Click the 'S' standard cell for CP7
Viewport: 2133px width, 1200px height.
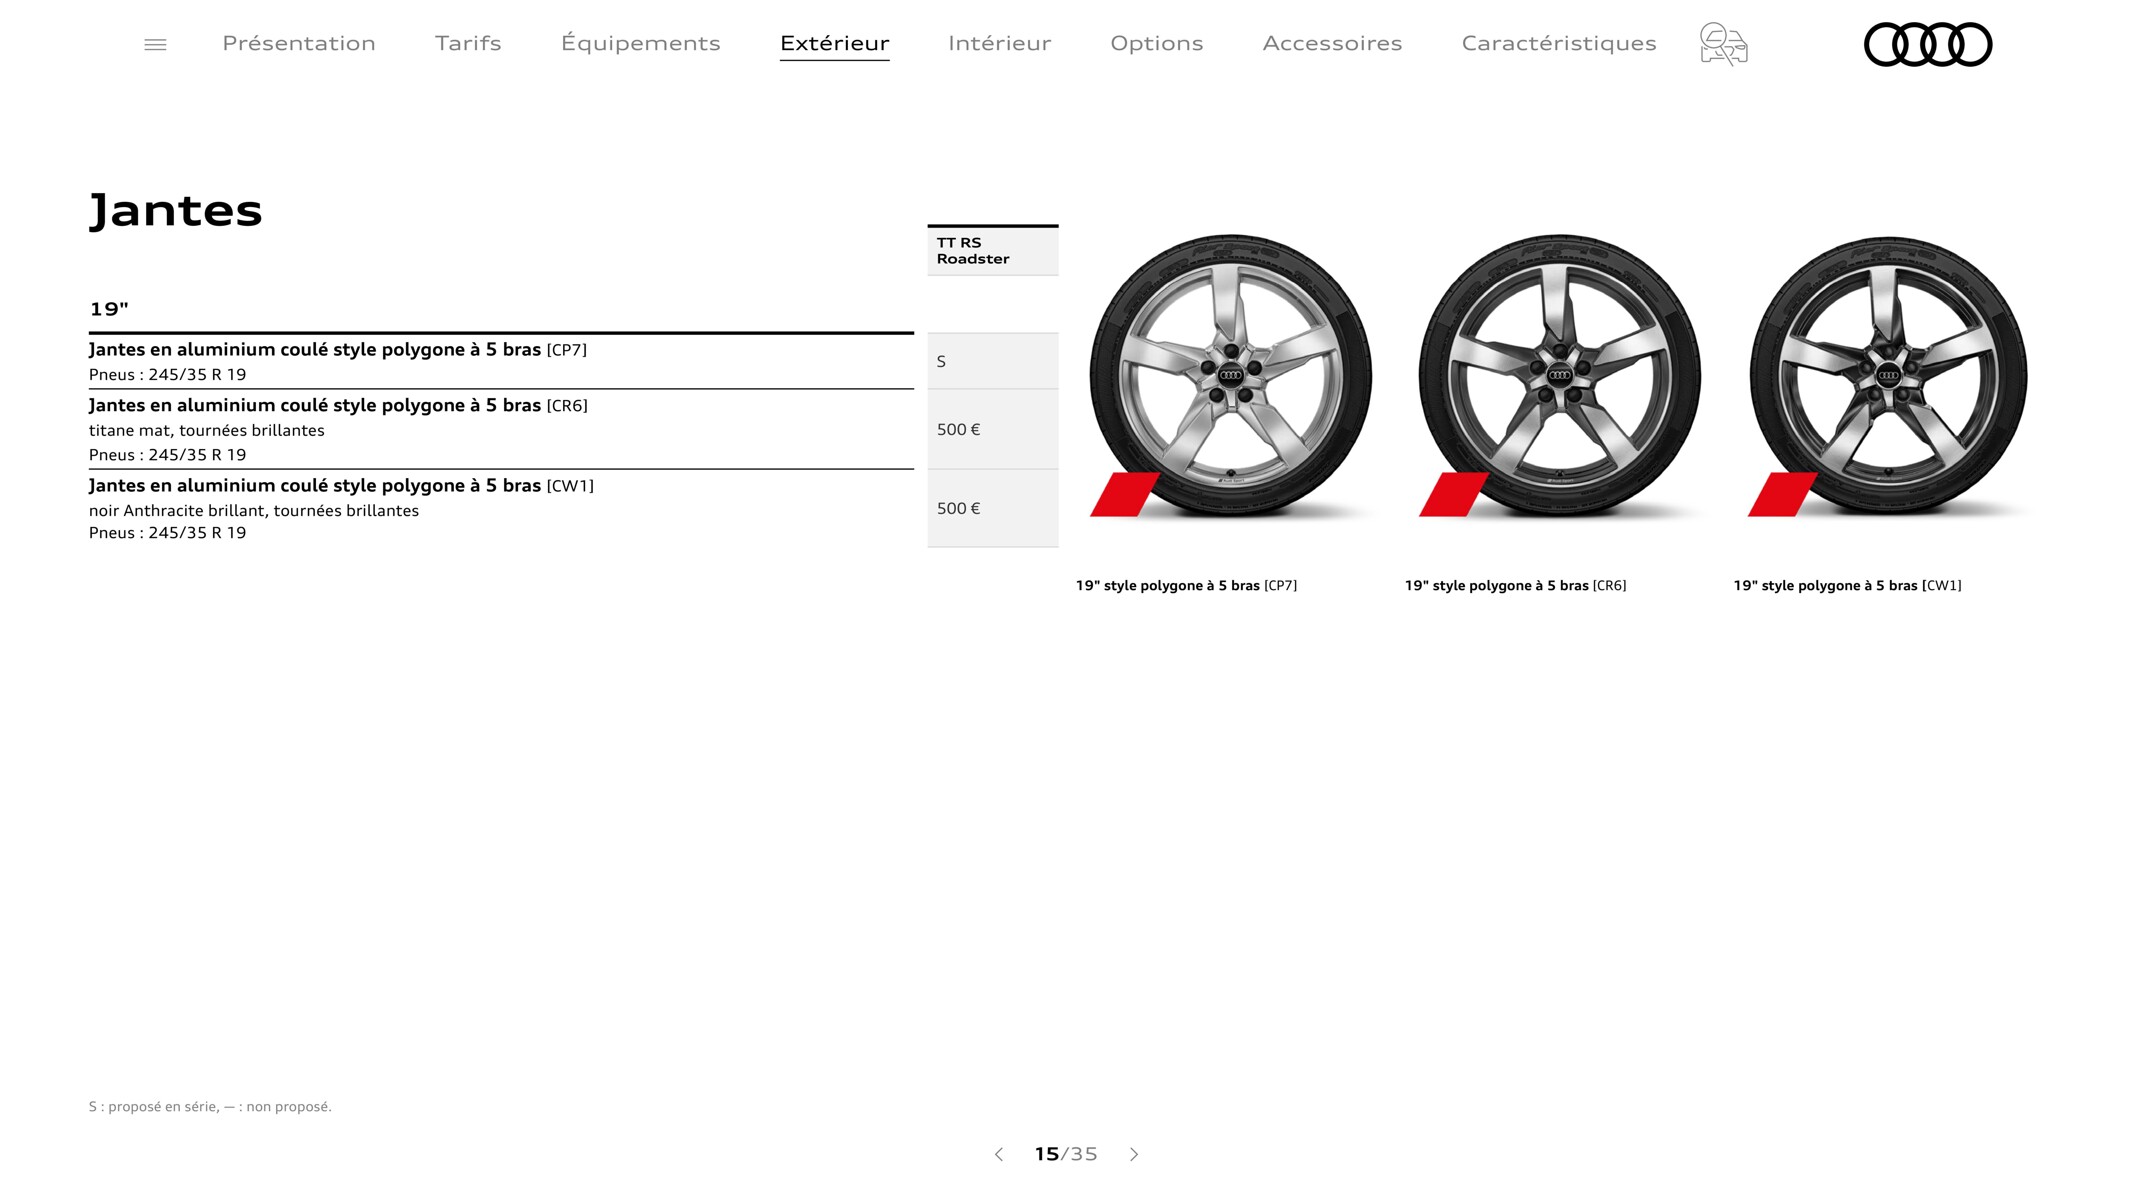click(x=993, y=361)
